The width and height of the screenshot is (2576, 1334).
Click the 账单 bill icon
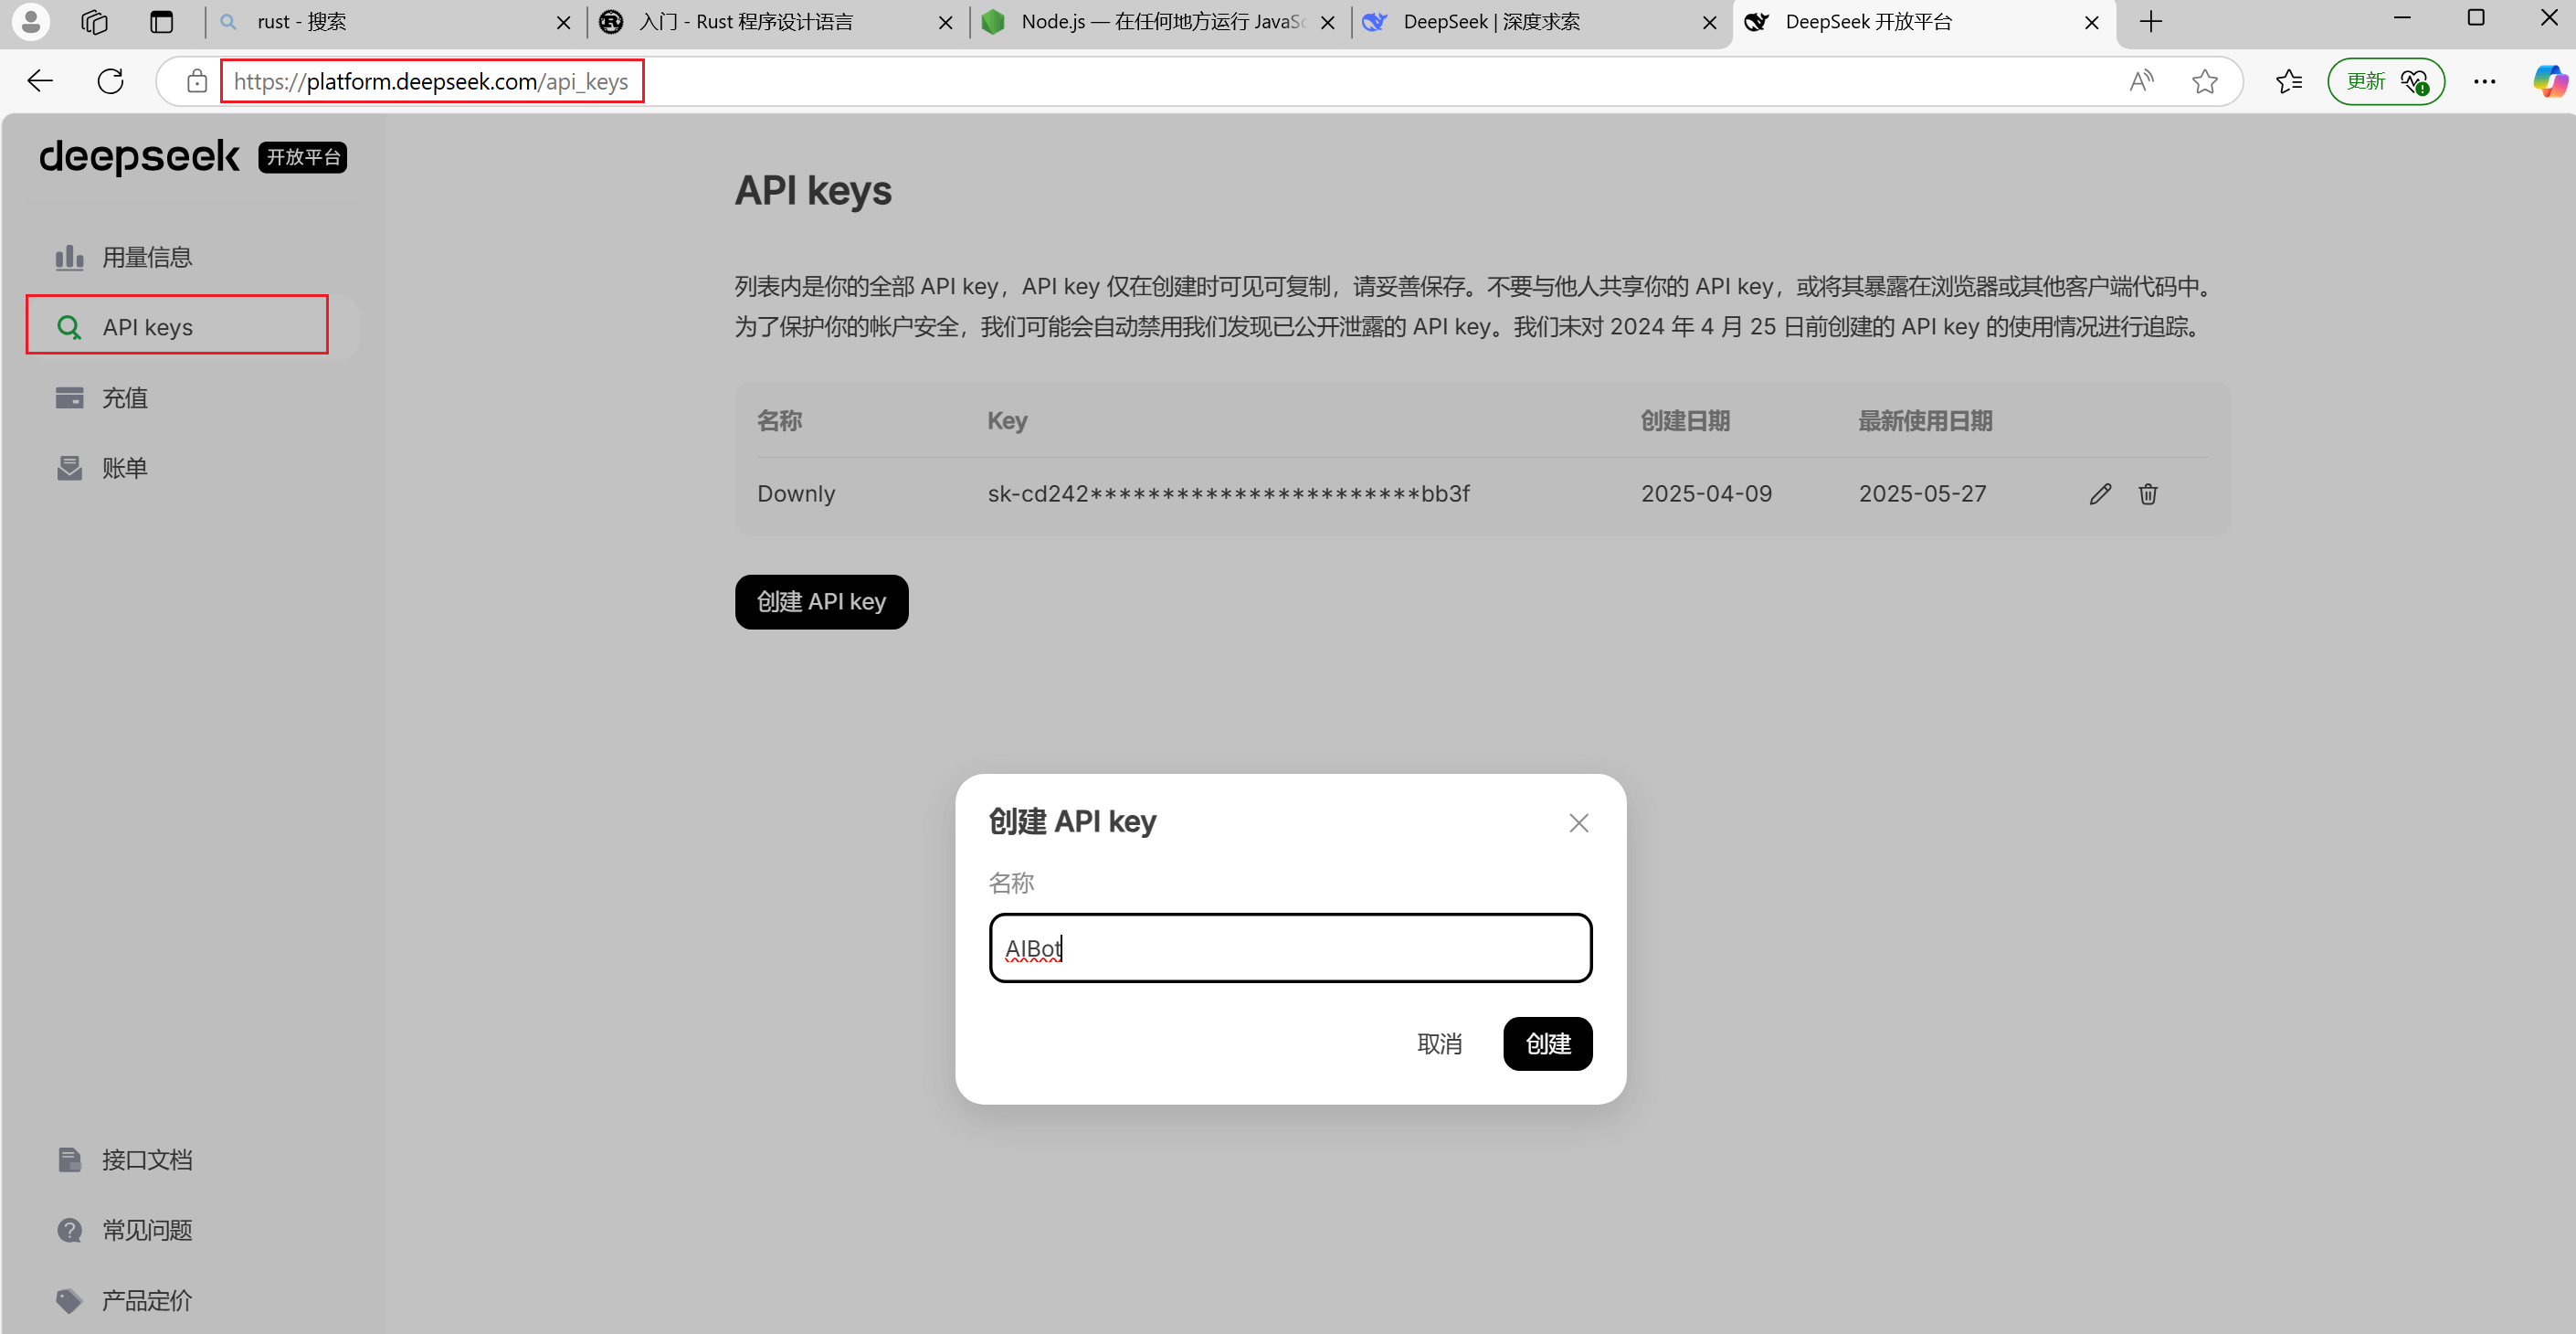tap(69, 467)
